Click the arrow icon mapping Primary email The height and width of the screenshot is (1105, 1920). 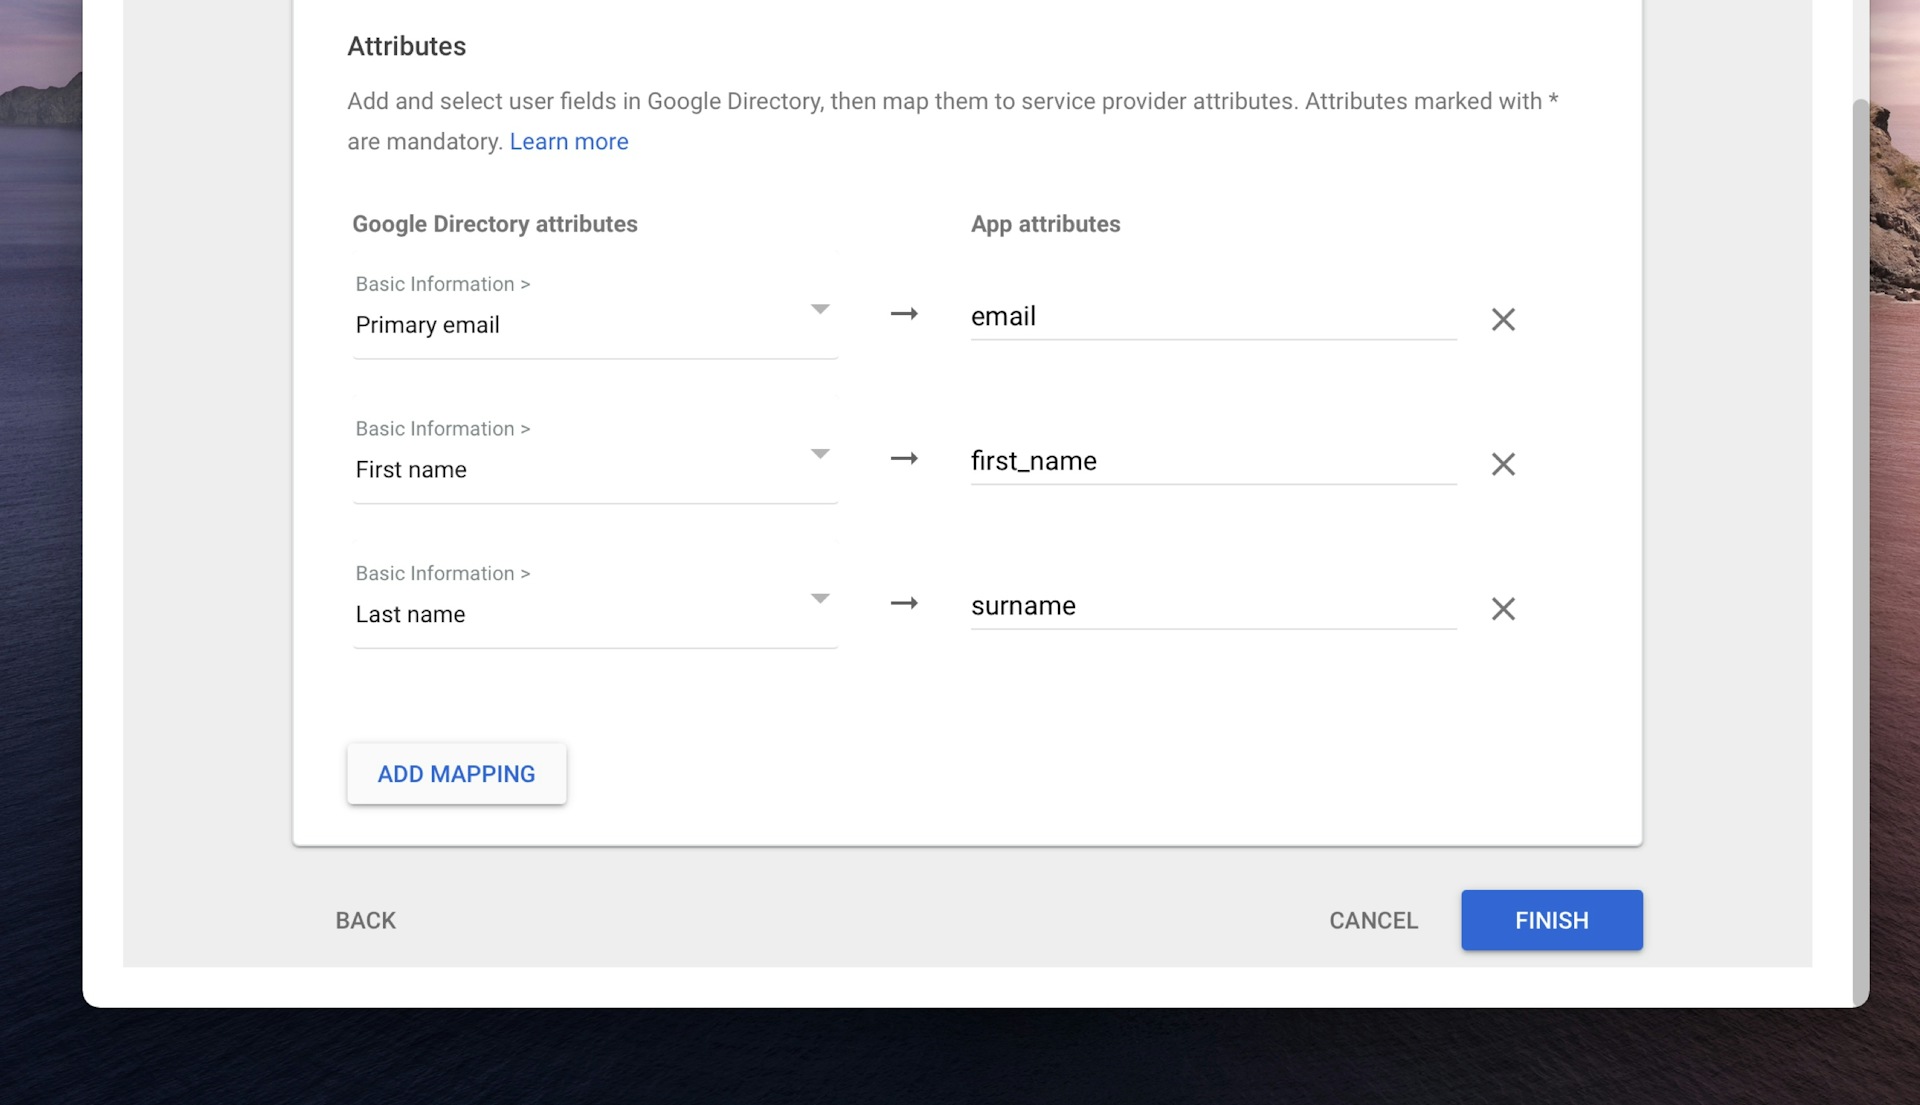click(x=905, y=313)
